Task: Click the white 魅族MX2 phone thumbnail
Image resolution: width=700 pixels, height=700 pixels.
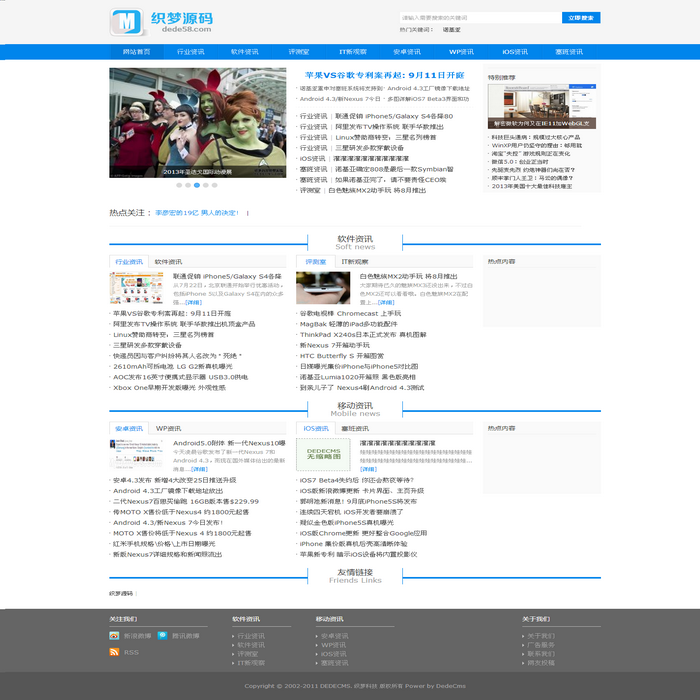Action: coord(323,288)
